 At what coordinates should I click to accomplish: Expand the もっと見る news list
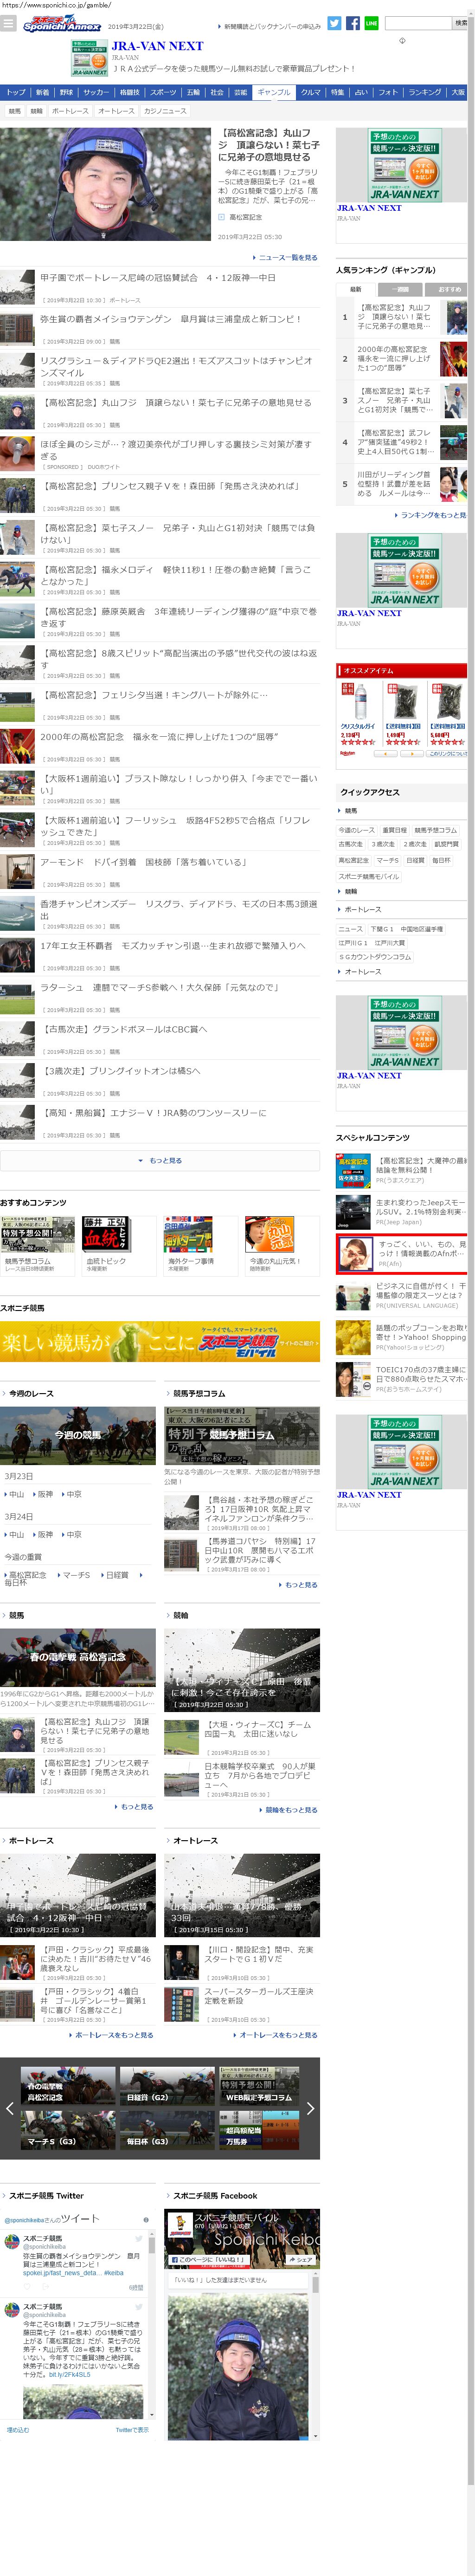[160, 1161]
